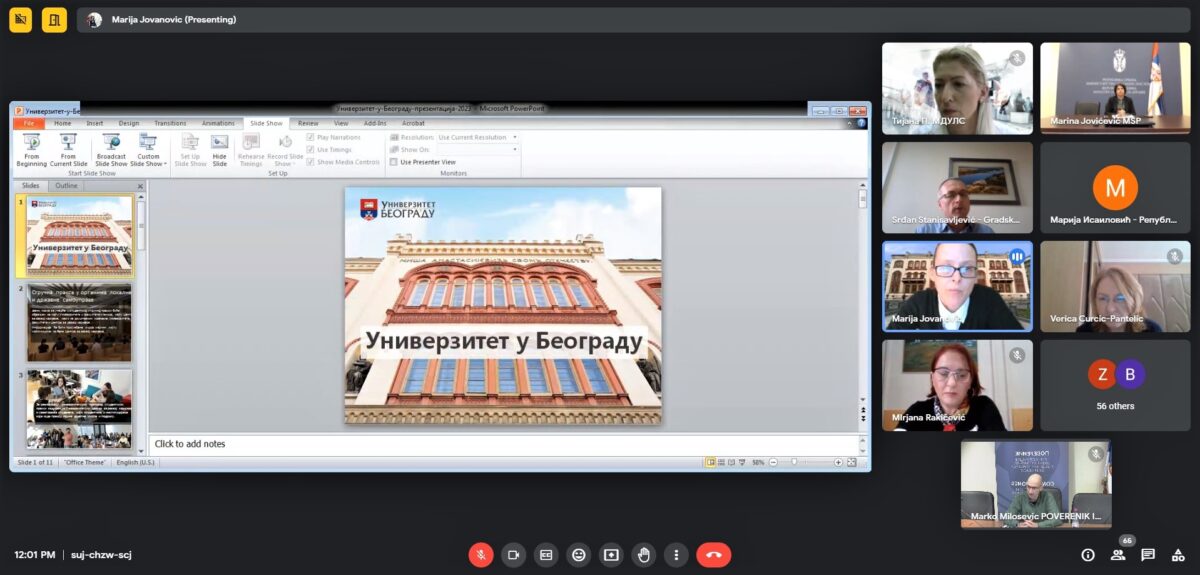Image resolution: width=1200 pixels, height=575 pixels.
Task: Check the Use Presenter View box
Action: tap(394, 162)
